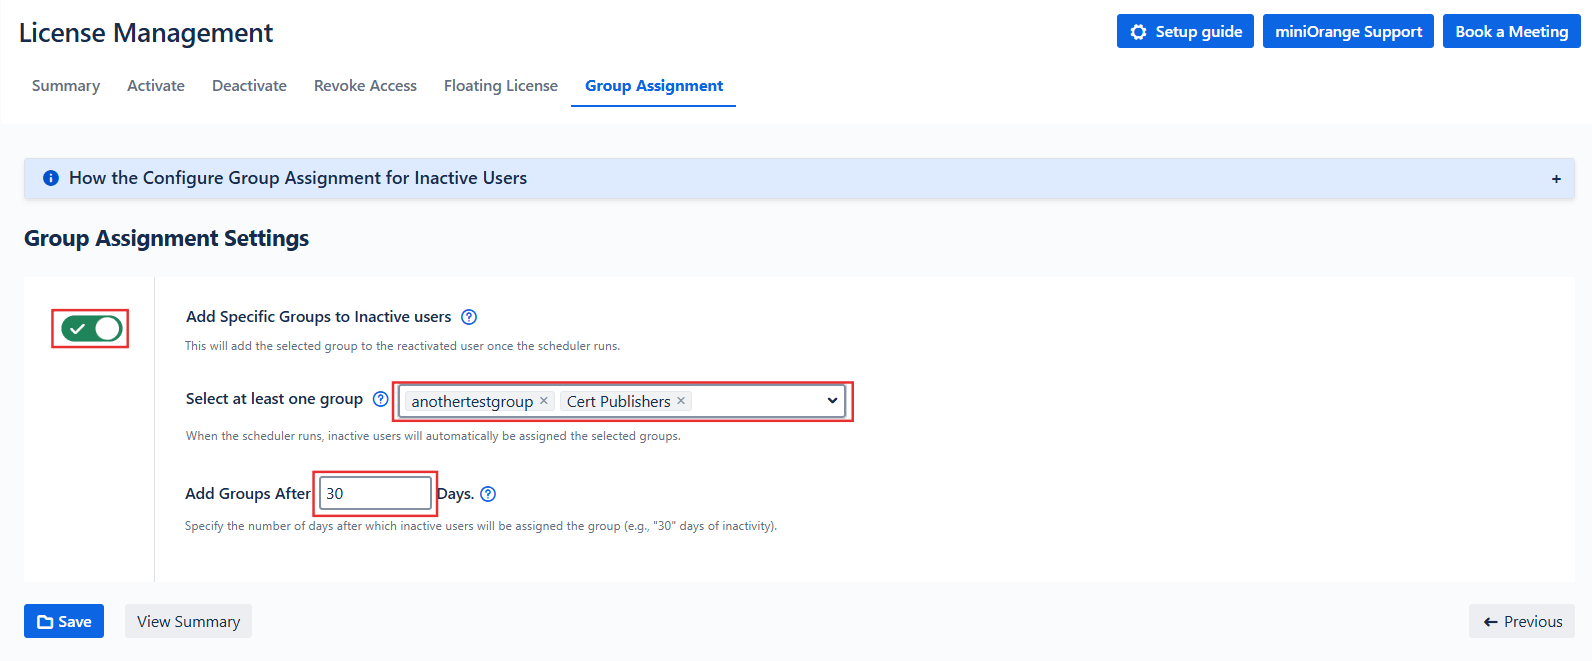Screen dimensions: 1592x661
Task: Open the Setup guide
Action: [1185, 31]
